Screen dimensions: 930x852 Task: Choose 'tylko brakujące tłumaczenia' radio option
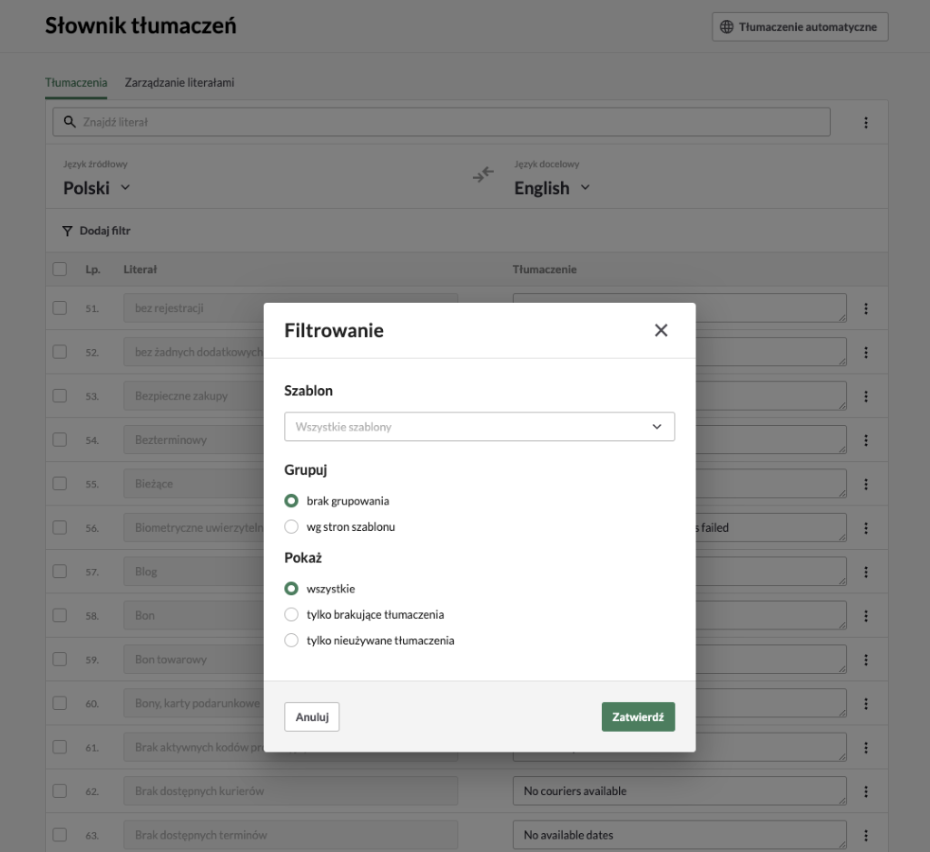click(x=291, y=615)
